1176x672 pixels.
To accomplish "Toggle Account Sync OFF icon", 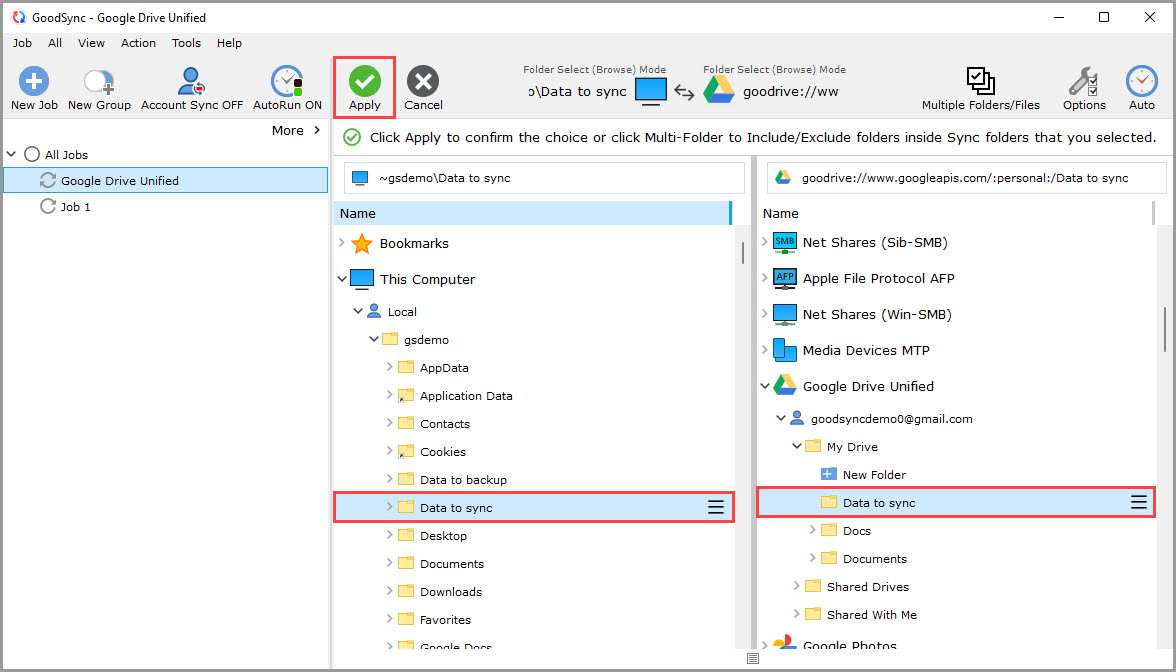I will (x=191, y=81).
